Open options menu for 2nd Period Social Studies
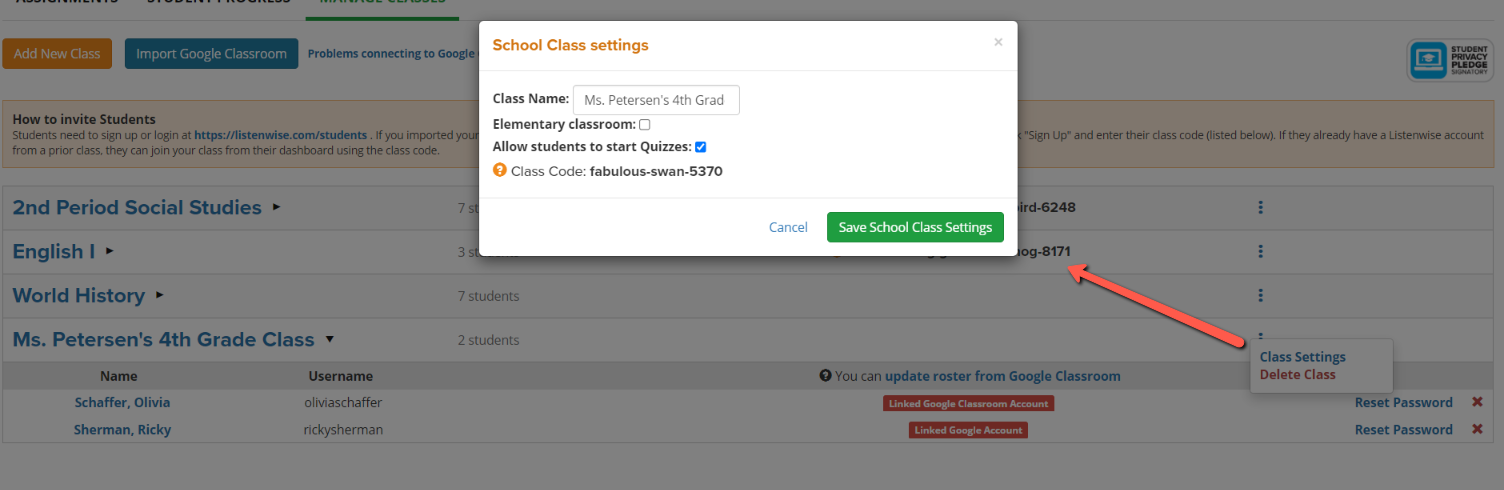 (1261, 207)
